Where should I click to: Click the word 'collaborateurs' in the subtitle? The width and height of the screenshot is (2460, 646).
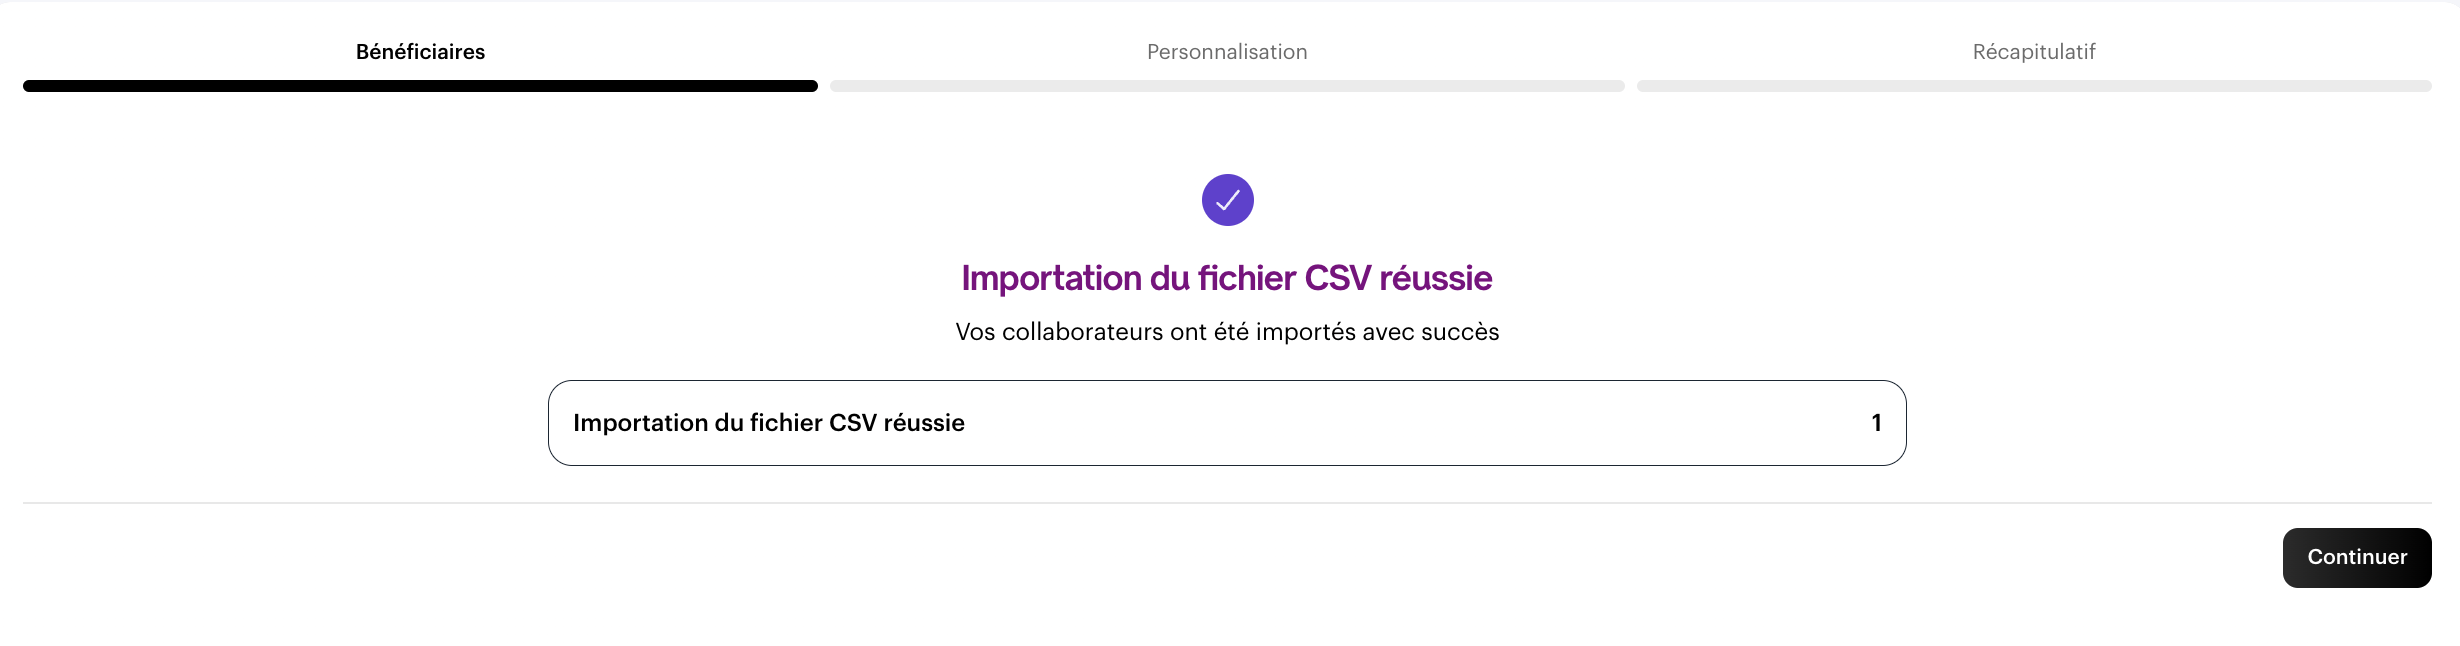1083,332
